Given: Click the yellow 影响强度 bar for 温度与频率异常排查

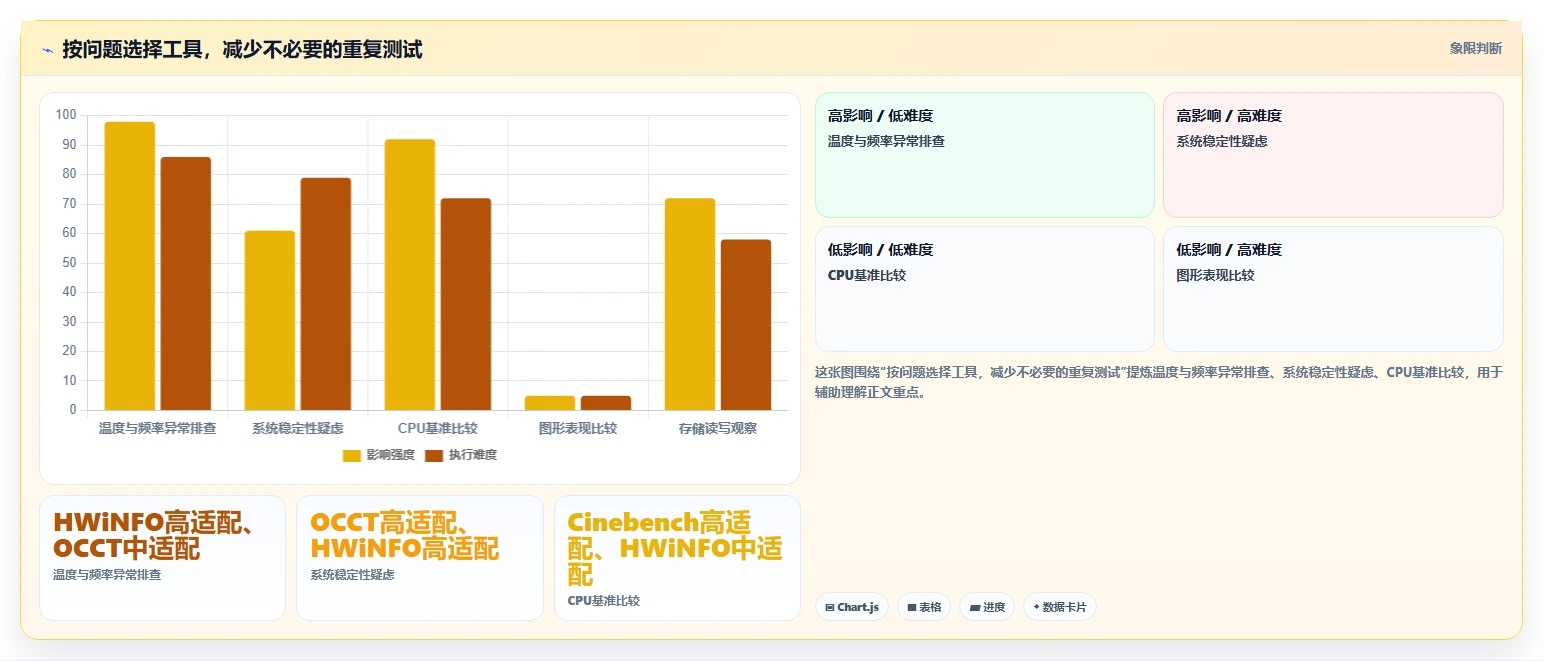Looking at the screenshot, I should coord(130,266).
